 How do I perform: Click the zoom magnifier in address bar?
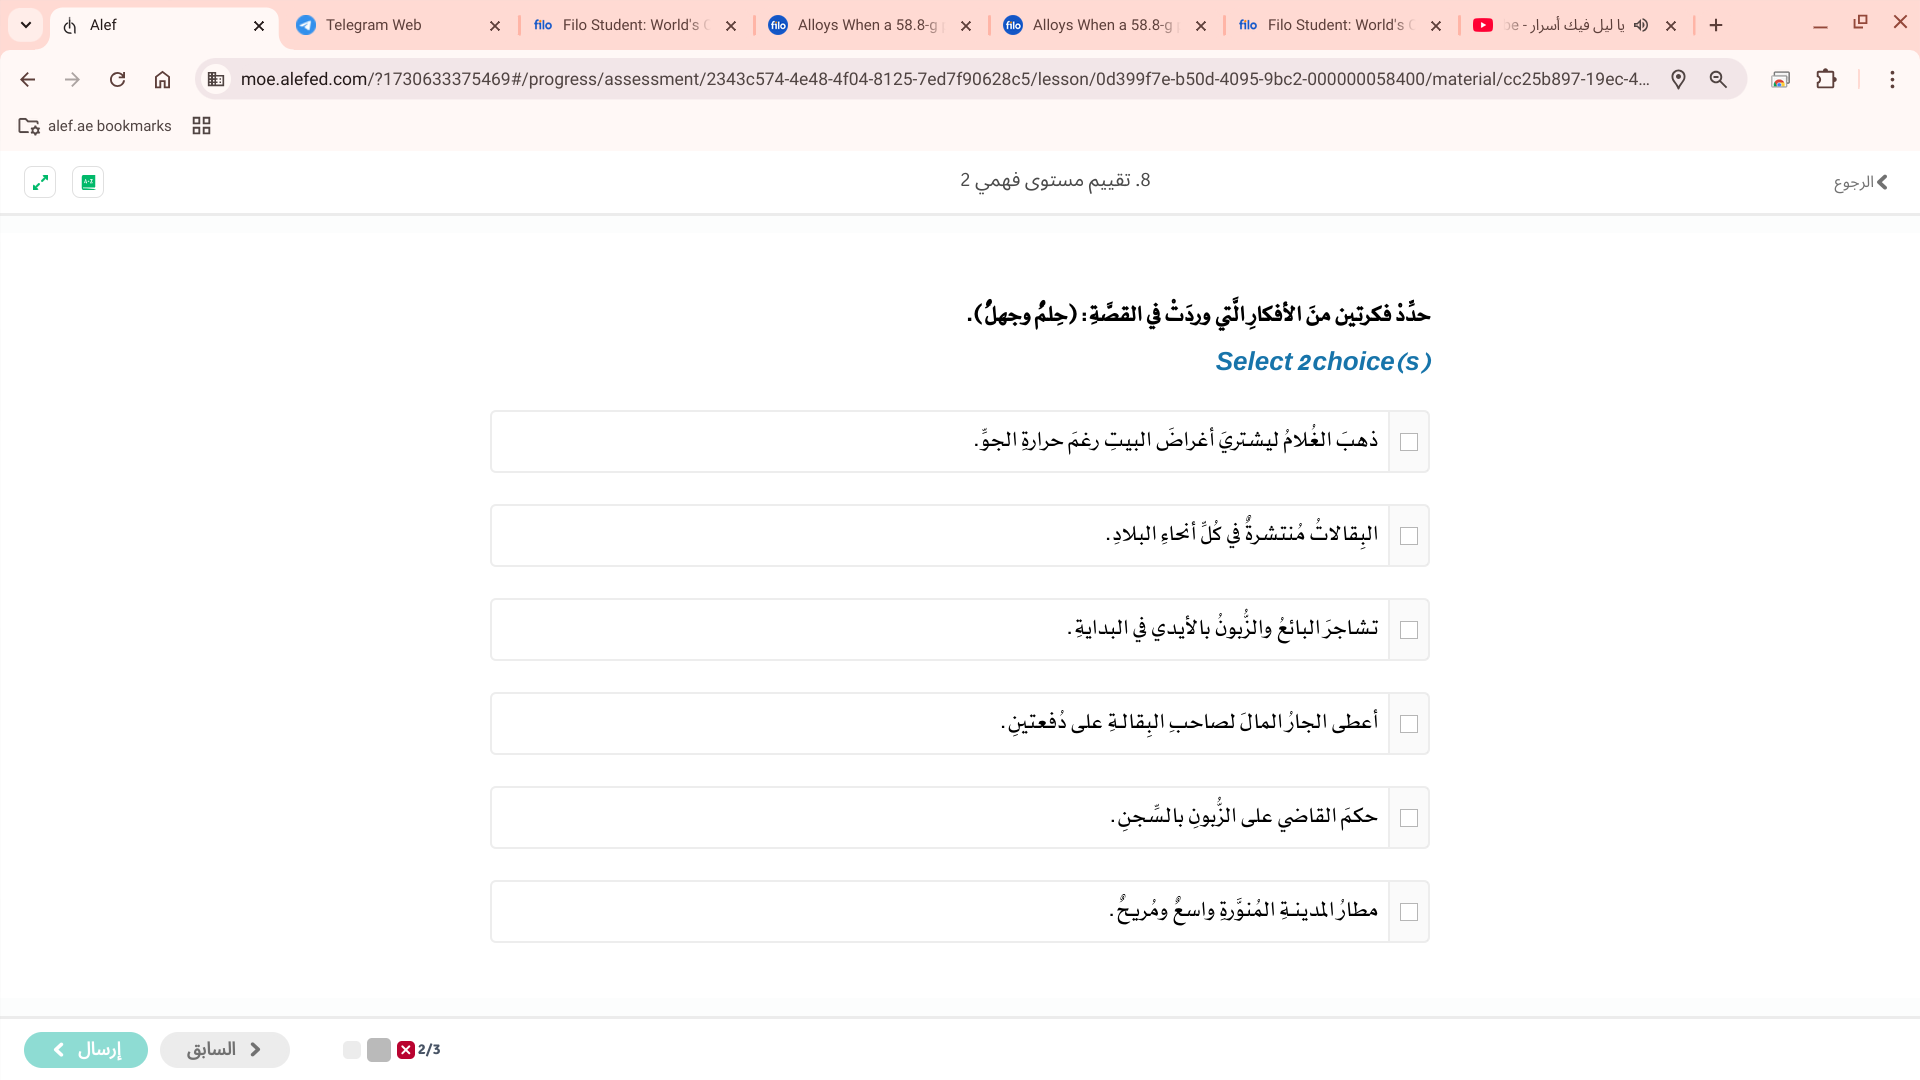coord(1718,79)
